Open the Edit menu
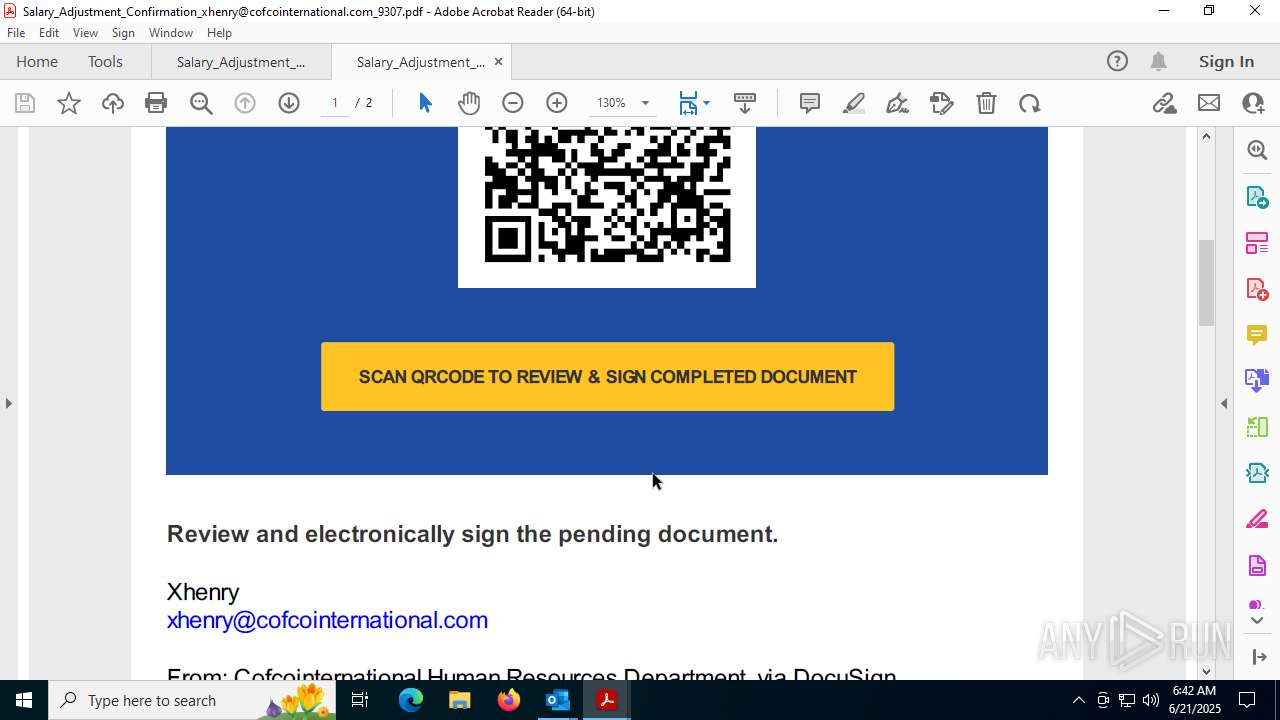 (49, 33)
